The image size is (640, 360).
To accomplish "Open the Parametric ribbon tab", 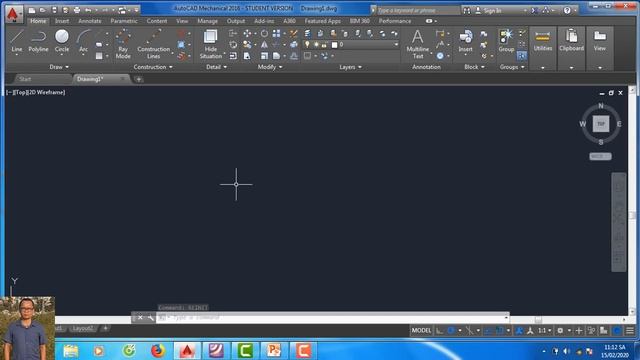I will 124,21.
